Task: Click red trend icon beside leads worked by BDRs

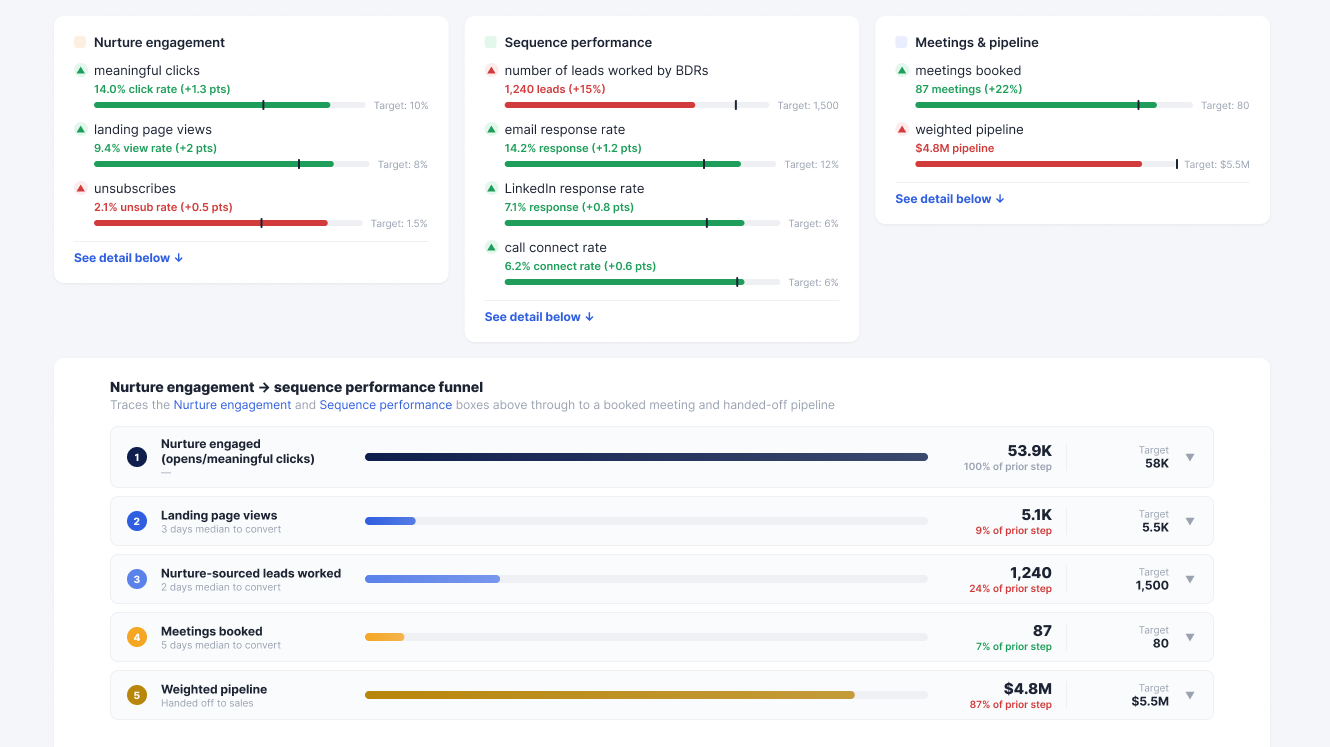Action: coord(491,71)
